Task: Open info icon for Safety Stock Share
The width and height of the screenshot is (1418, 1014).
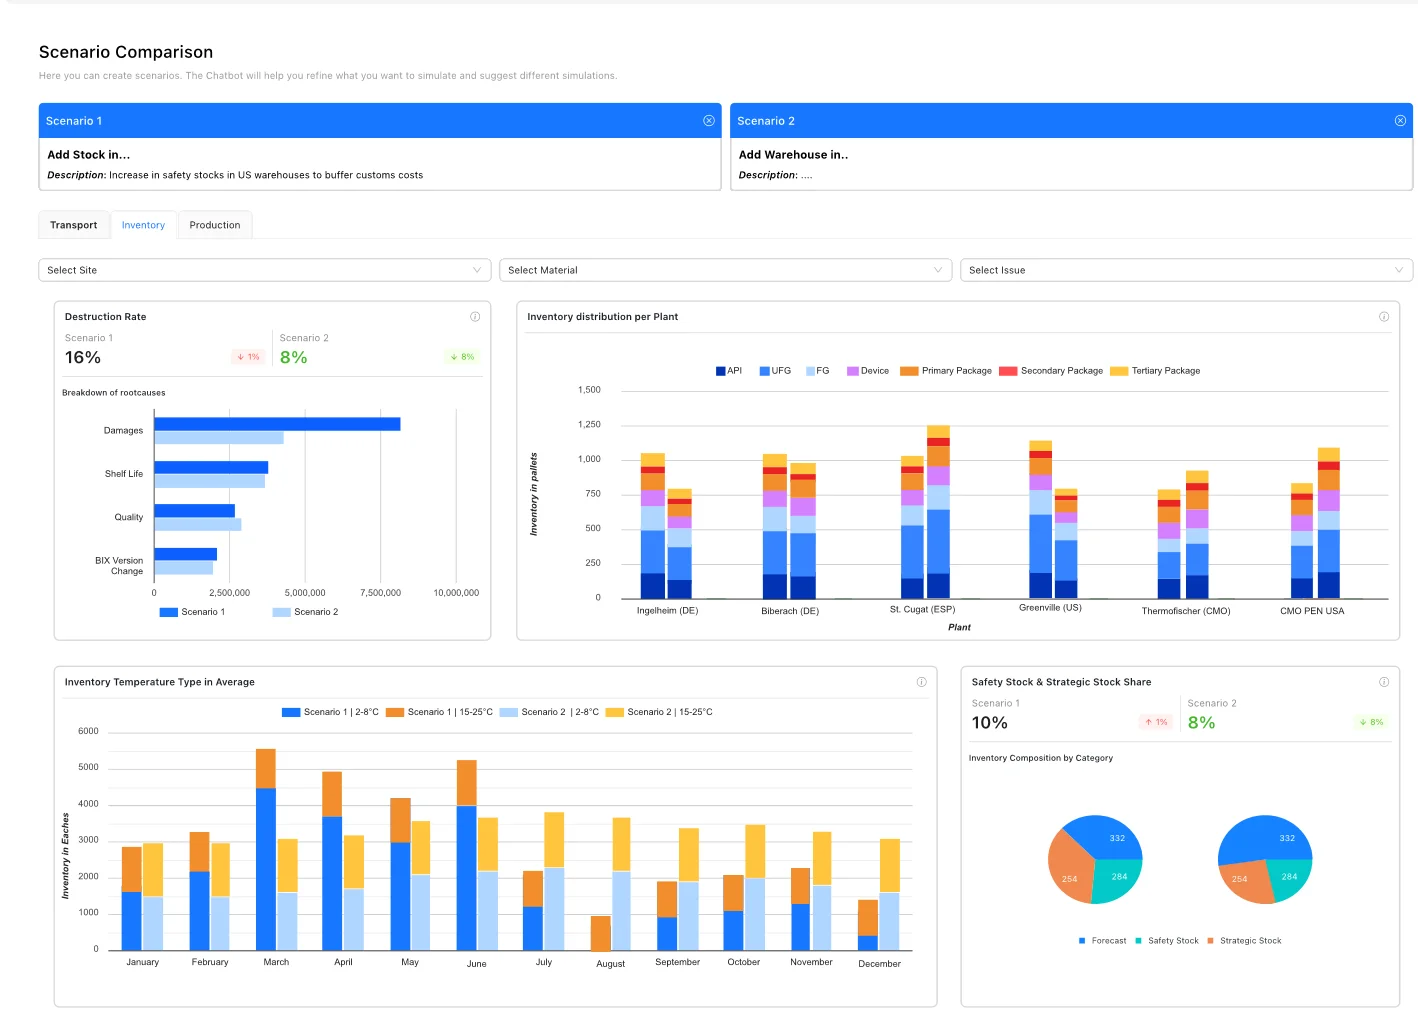Action: pos(1384,682)
